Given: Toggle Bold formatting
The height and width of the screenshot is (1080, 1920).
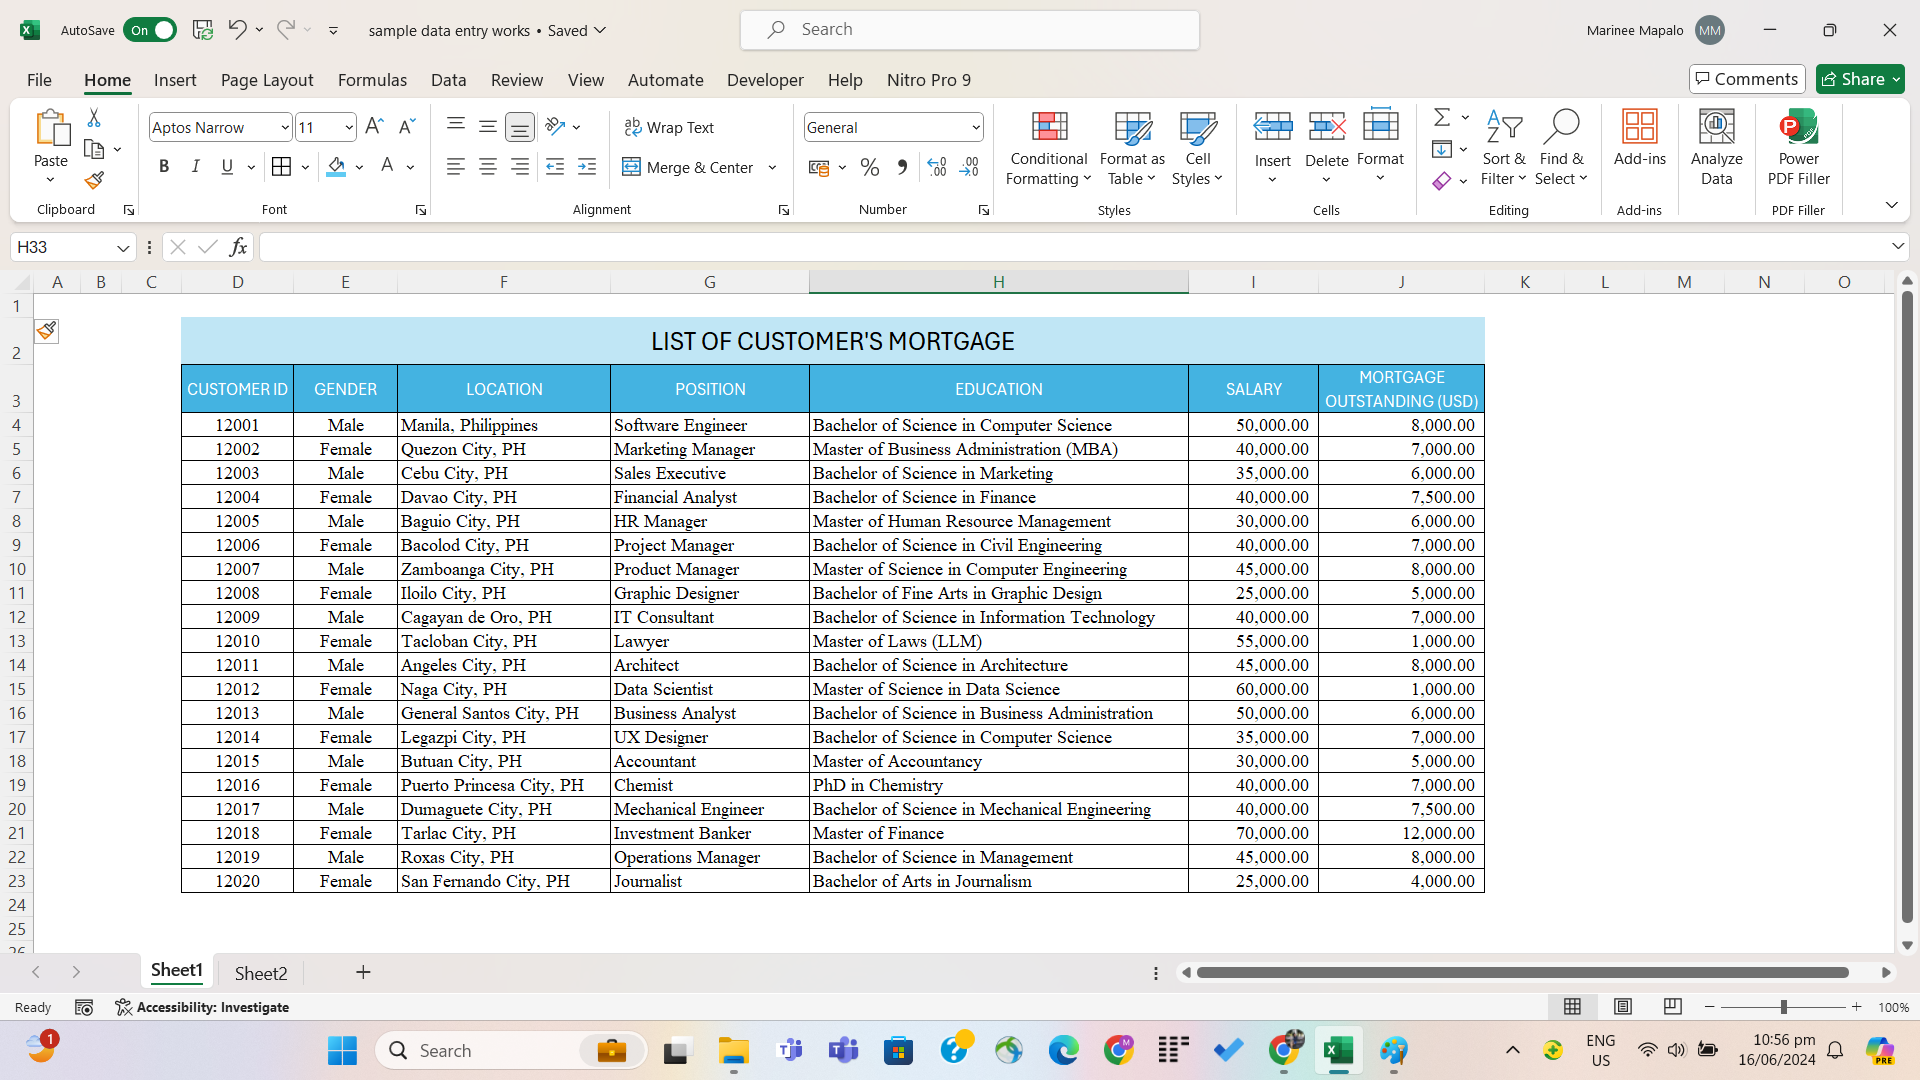Looking at the screenshot, I should (x=164, y=167).
